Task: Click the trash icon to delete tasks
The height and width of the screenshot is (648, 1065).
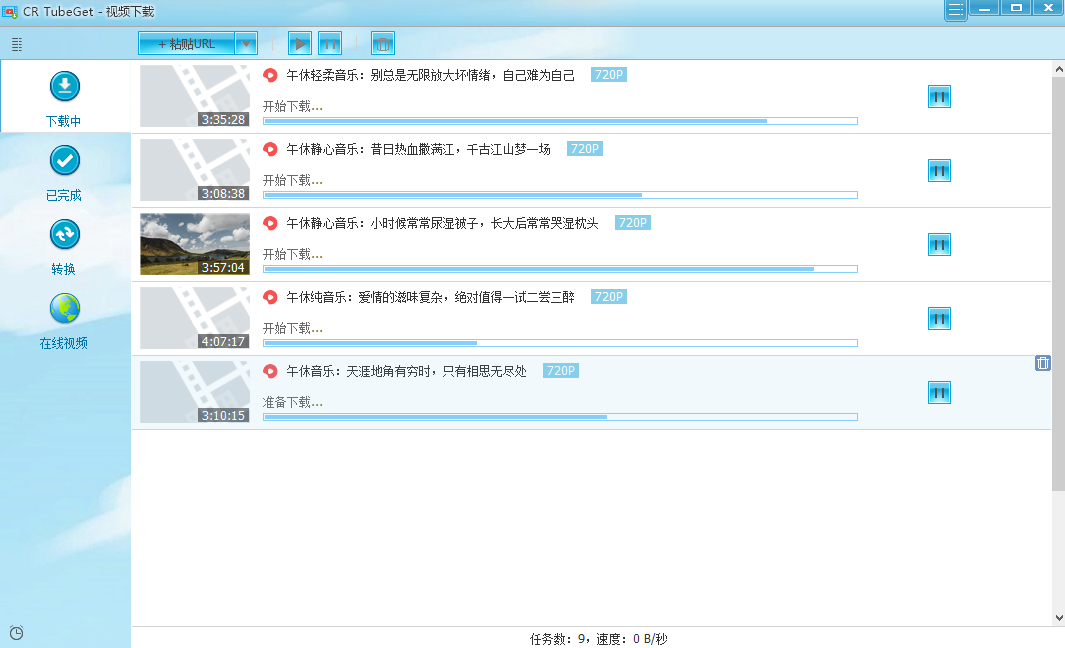Action: [383, 43]
